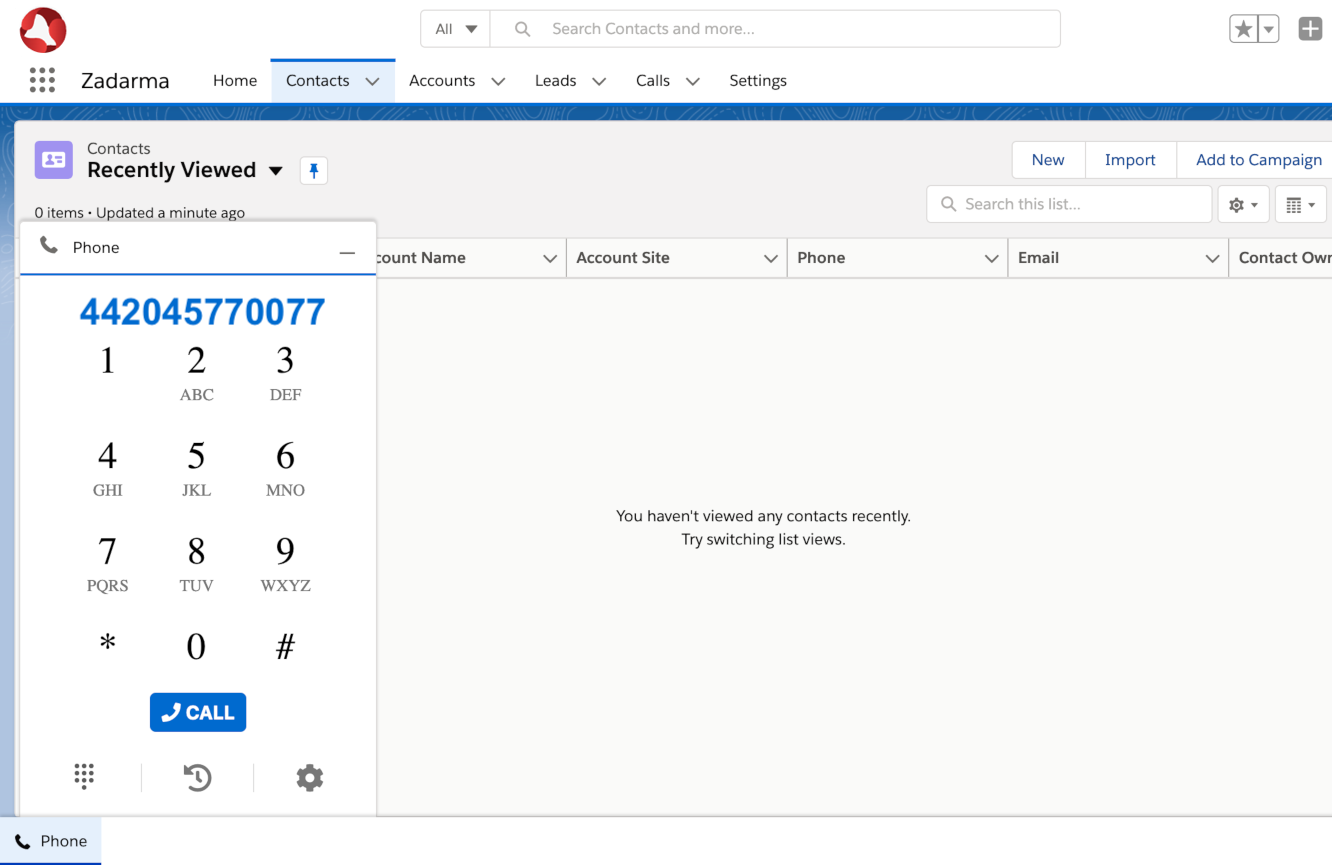Click the global add plus icon
This screenshot has width=1332, height=865.
tap(1310, 29)
